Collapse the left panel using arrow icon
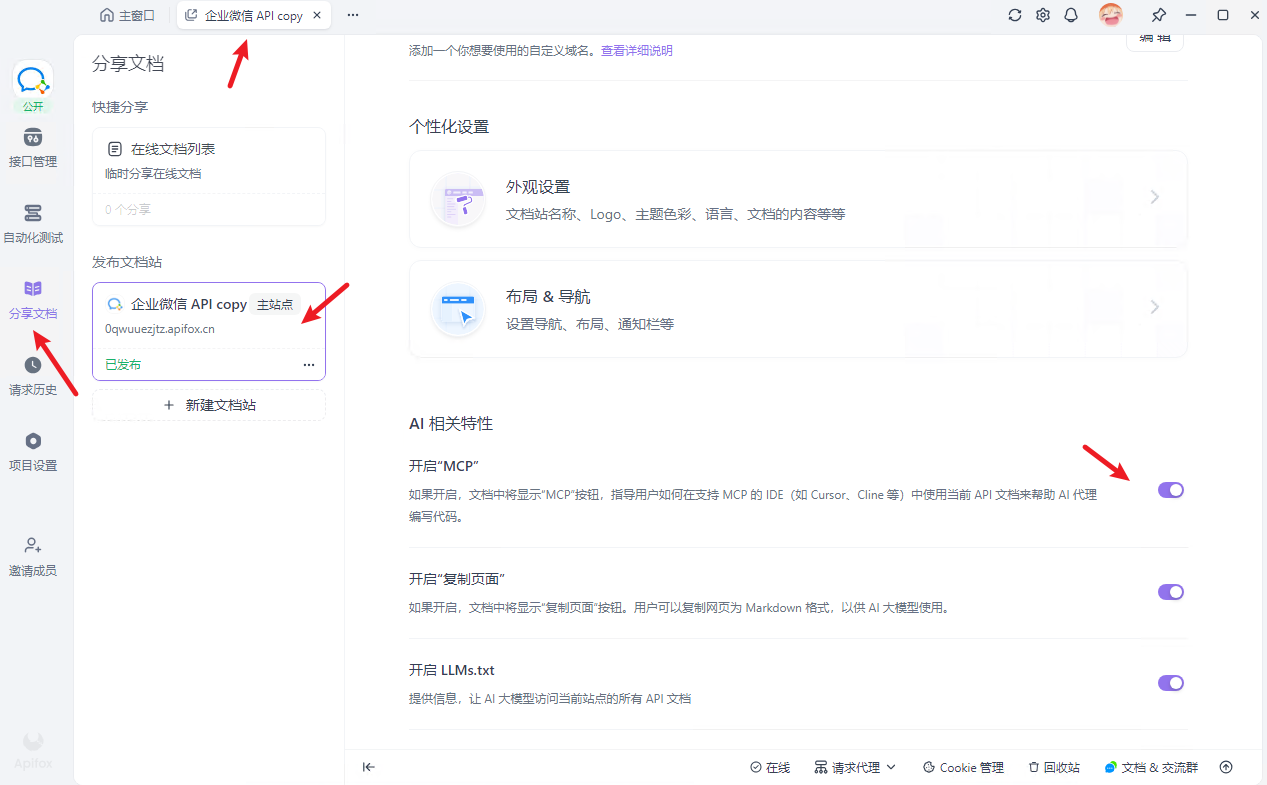The width and height of the screenshot is (1267, 785). (x=369, y=767)
